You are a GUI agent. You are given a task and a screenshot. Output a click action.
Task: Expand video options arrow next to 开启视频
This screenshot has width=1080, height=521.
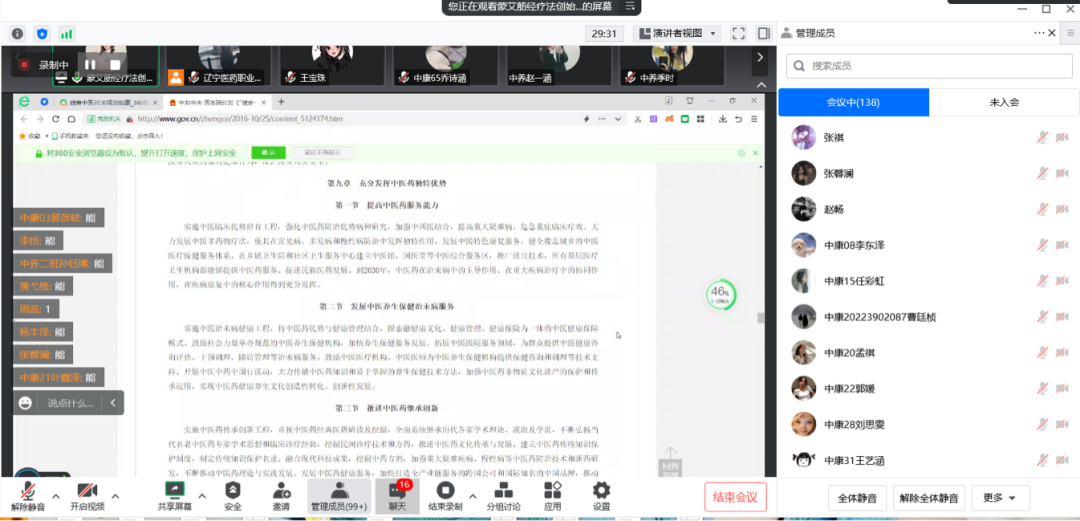(x=115, y=496)
